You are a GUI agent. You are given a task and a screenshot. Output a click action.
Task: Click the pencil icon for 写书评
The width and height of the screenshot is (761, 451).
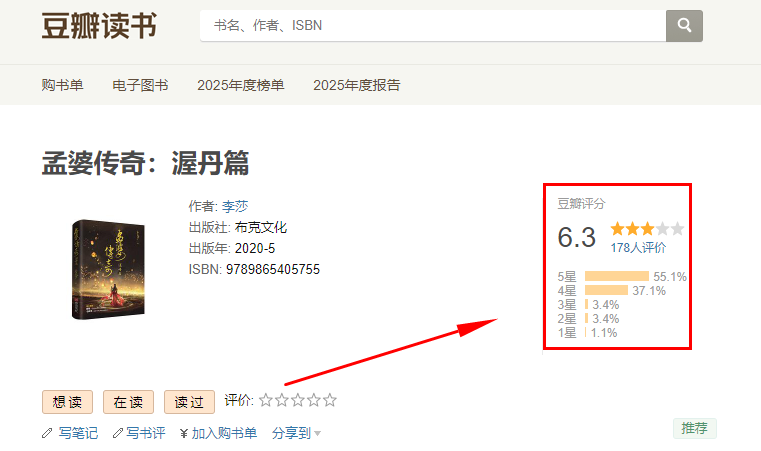pos(118,434)
